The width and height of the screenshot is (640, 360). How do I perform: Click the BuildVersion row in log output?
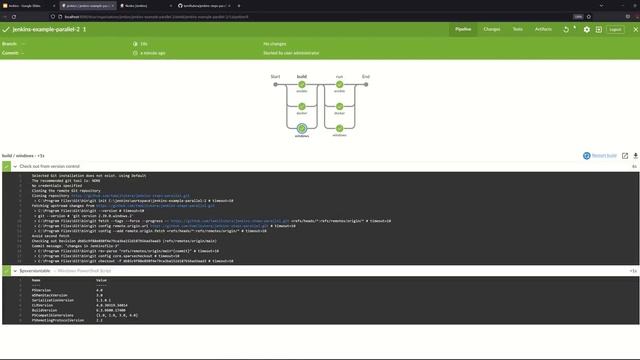pos(78,310)
